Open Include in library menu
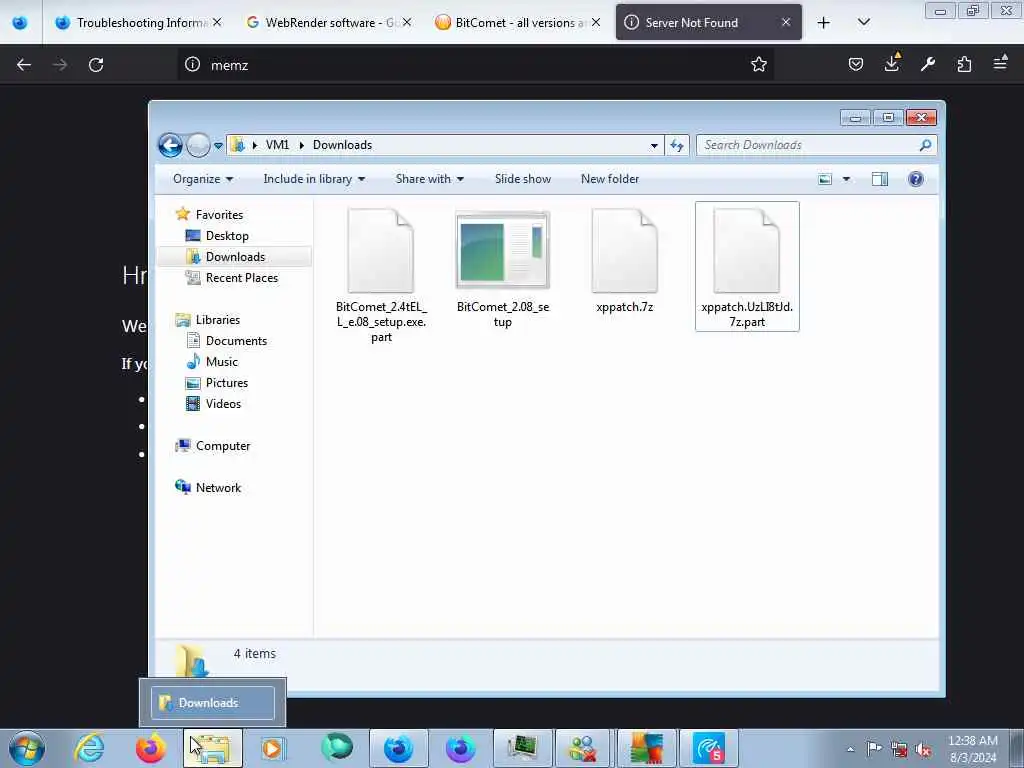This screenshot has height=768, width=1024. tap(314, 179)
